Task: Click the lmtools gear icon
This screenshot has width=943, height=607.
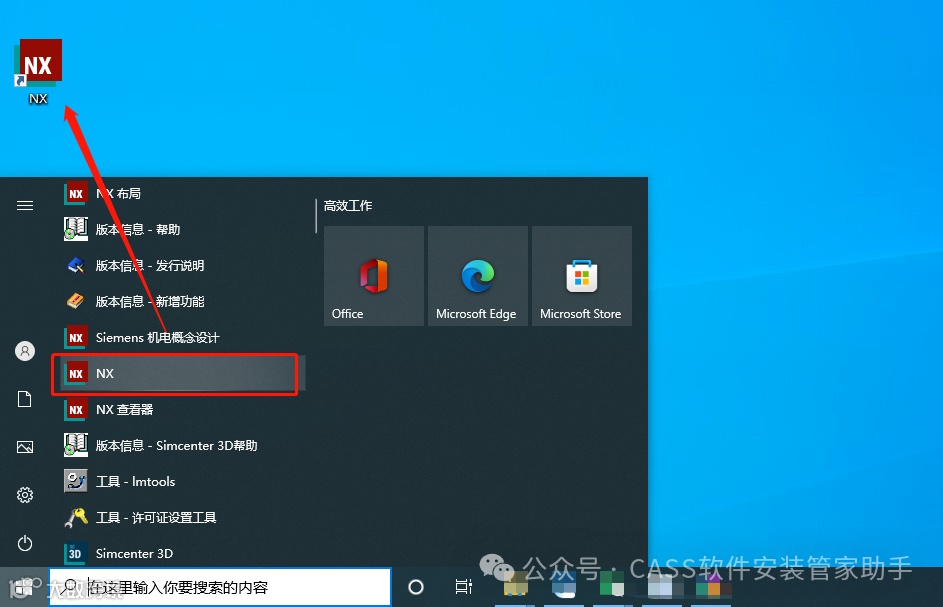Action: click(76, 481)
